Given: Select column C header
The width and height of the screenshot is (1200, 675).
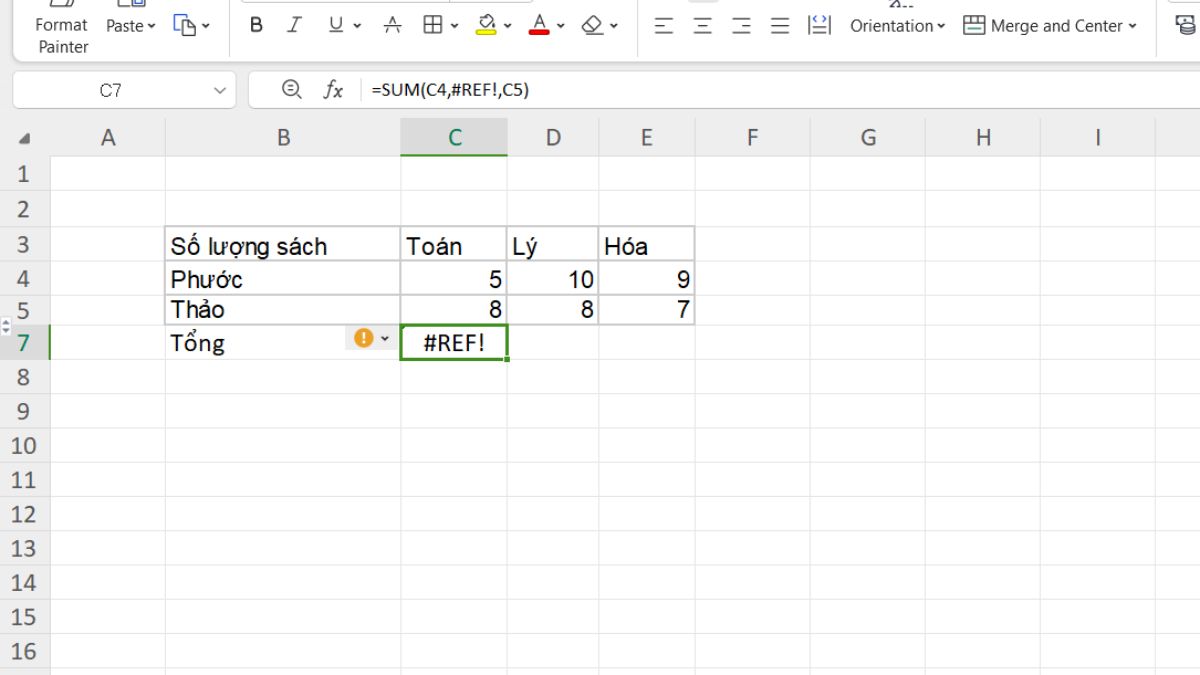Looking at the screenshot, I should (x=454, y=138).
